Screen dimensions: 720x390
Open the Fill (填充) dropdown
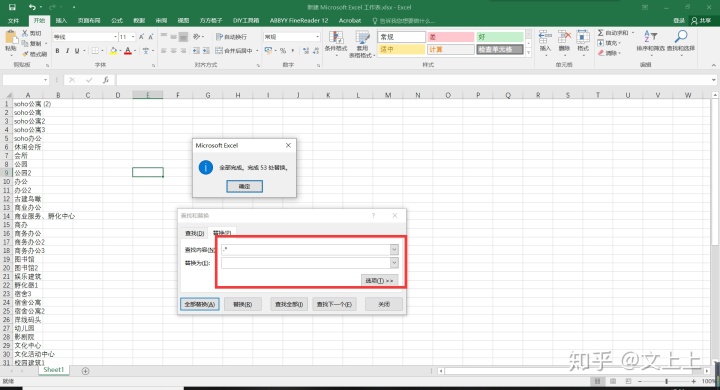click(610, 43)
